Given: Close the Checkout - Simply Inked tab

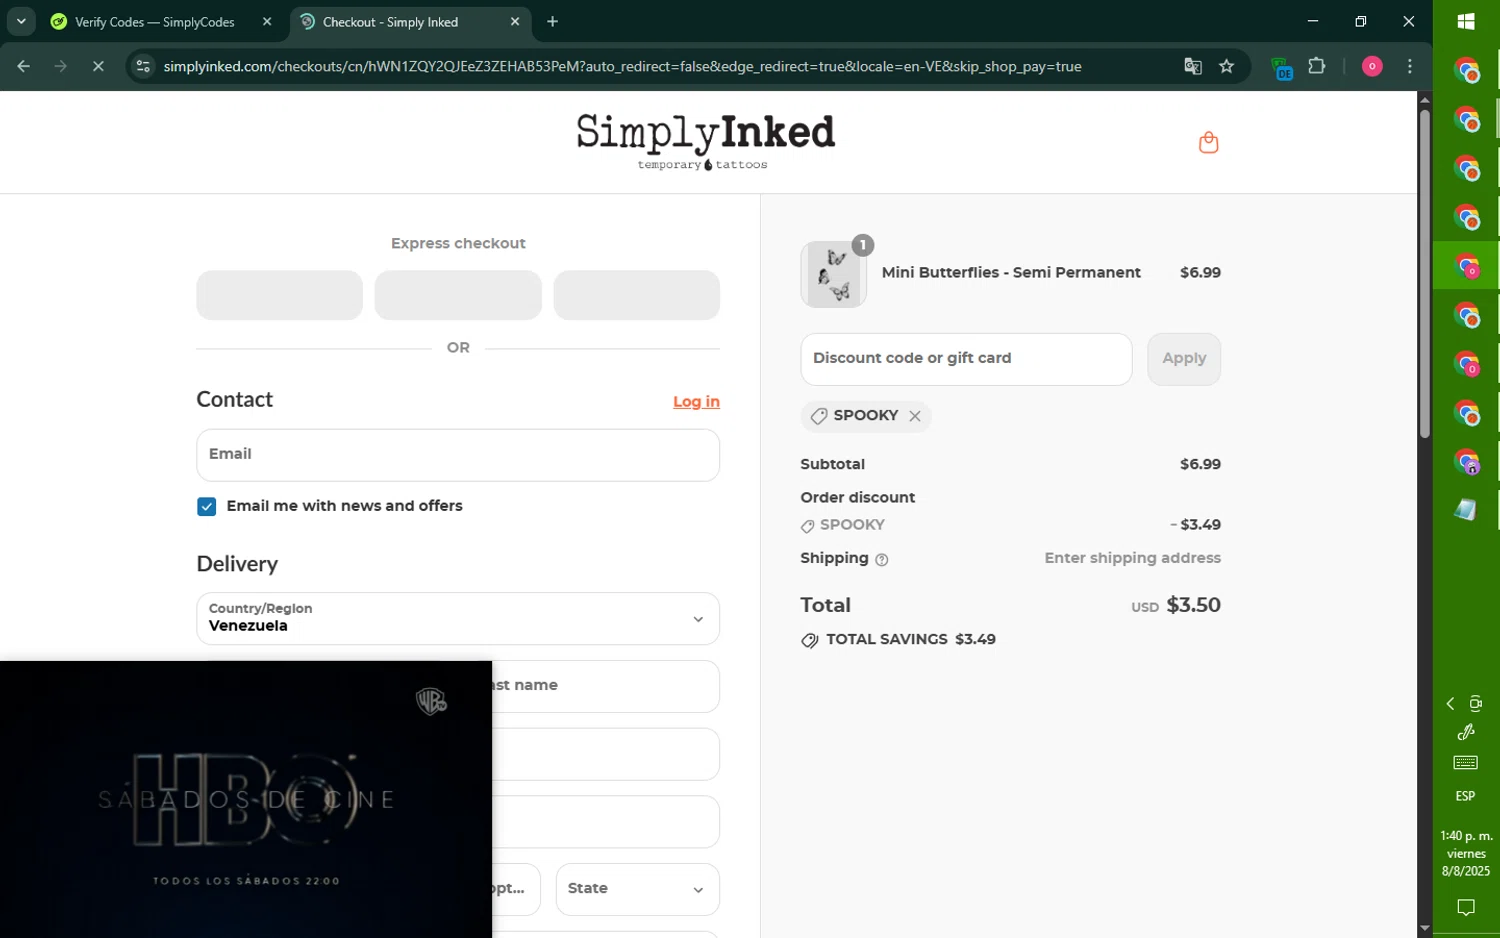Looking at the screenshot, I should 515,22.
